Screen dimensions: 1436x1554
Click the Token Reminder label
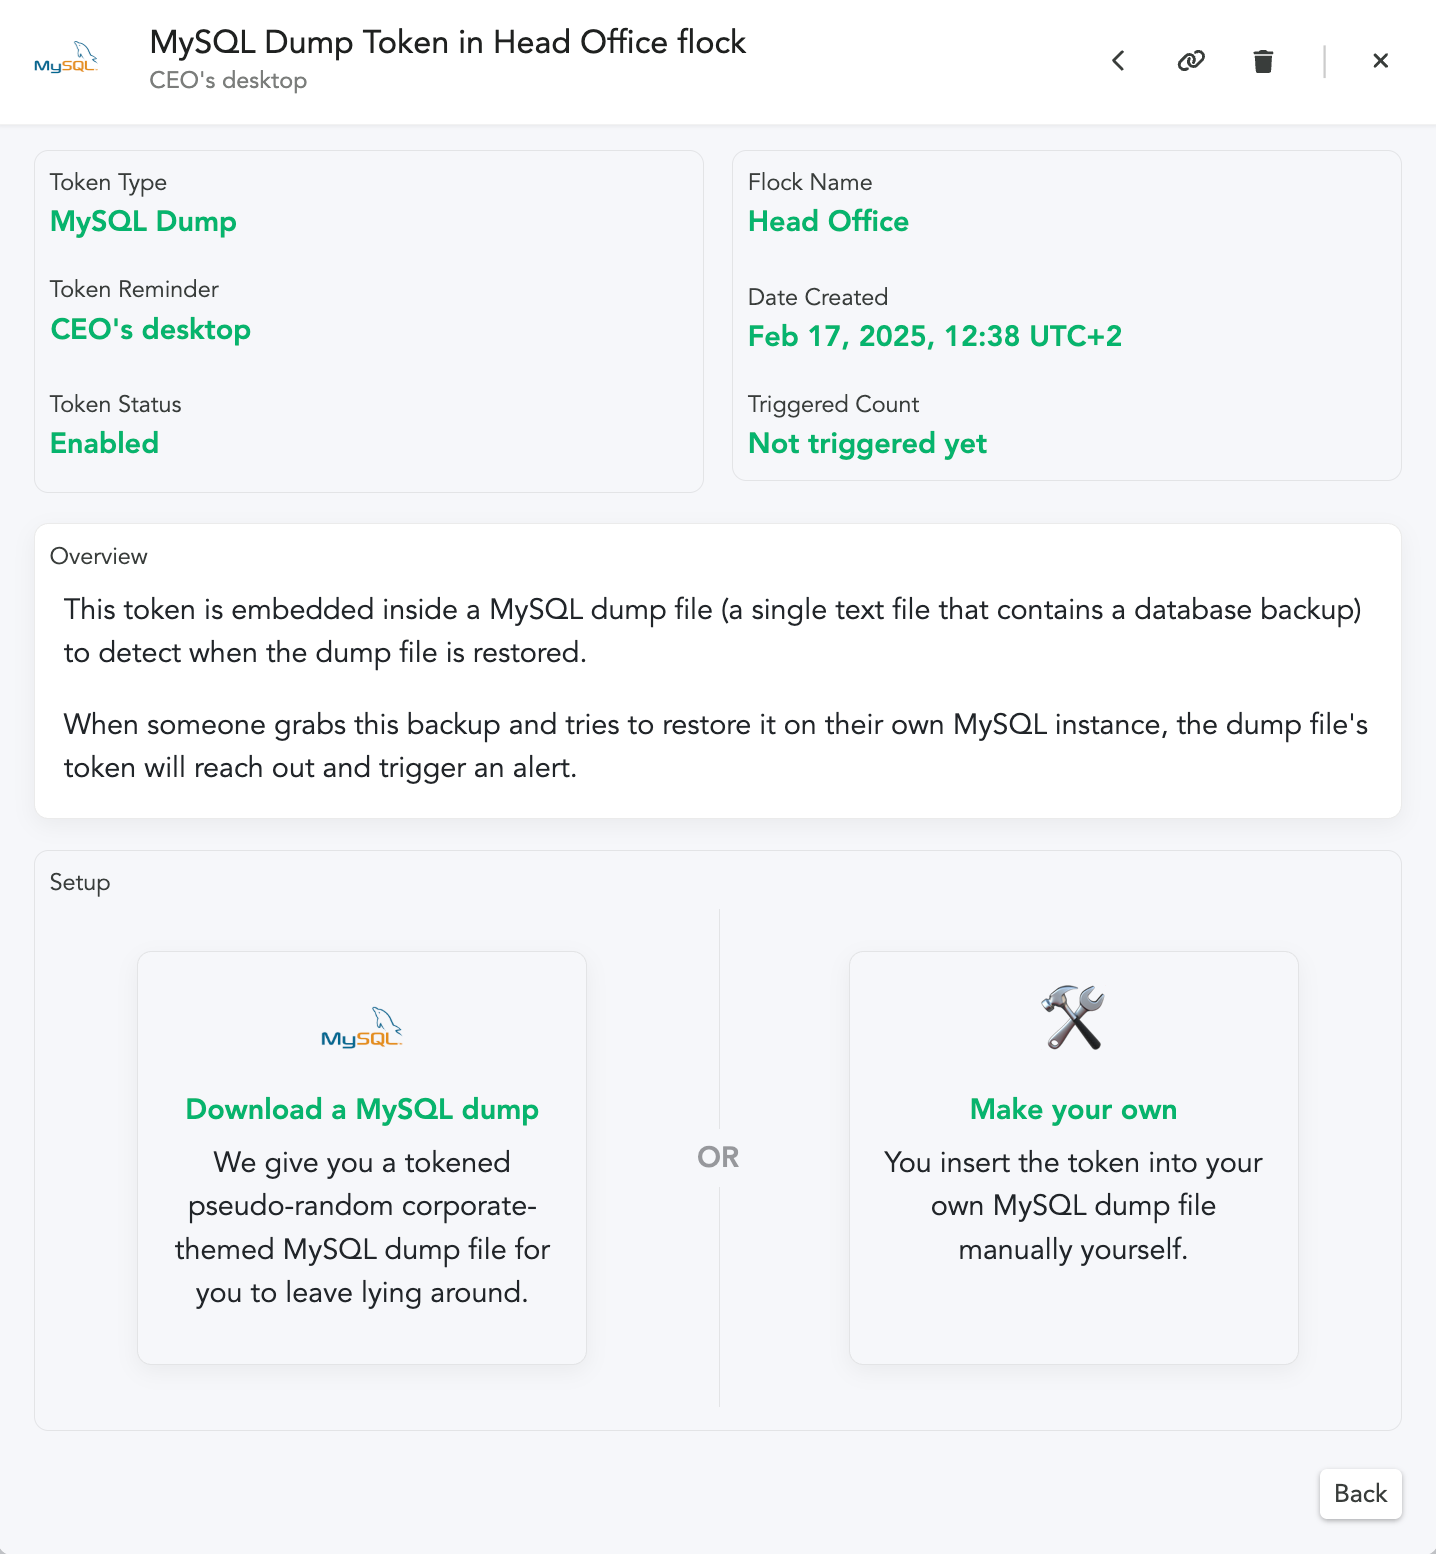pyautogui.click(x=134, y=289)
